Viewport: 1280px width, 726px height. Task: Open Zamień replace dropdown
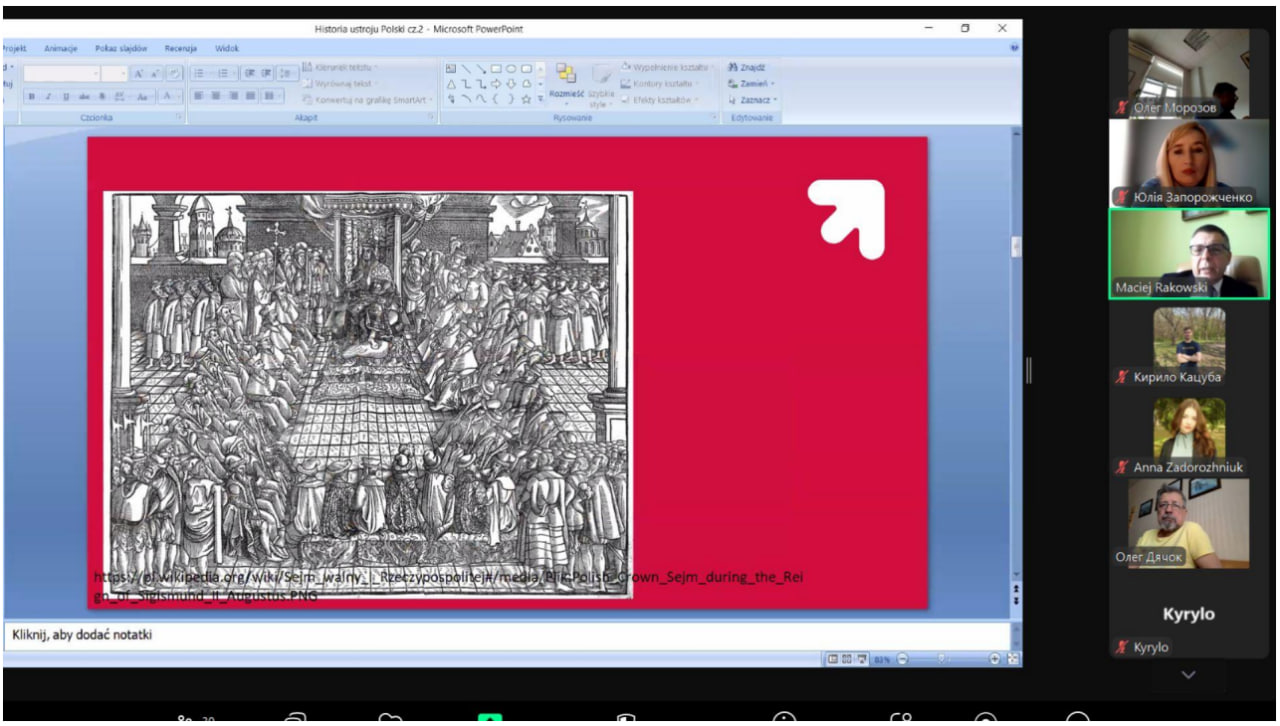(x=751, y=83)
